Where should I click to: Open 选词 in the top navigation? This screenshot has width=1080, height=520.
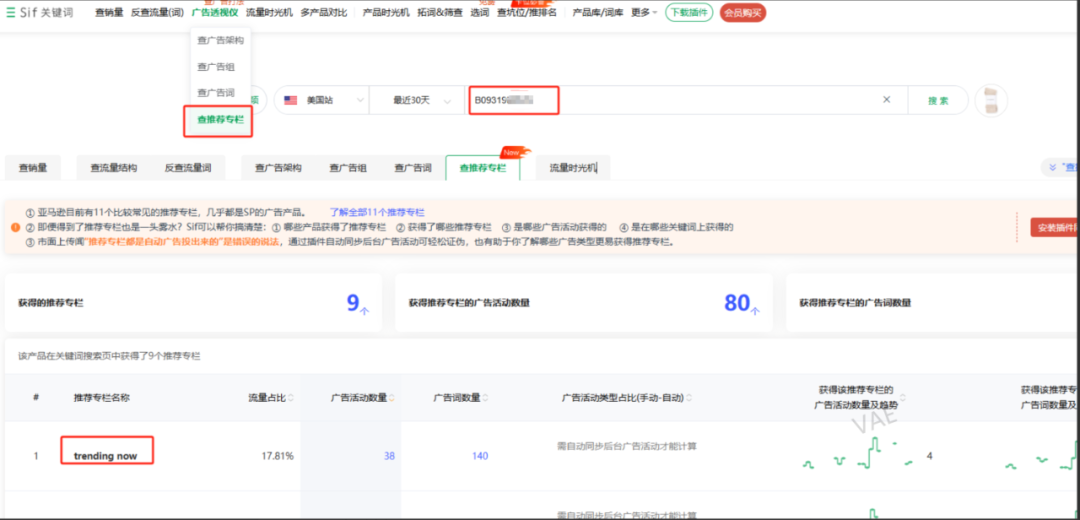click(479, 12)
